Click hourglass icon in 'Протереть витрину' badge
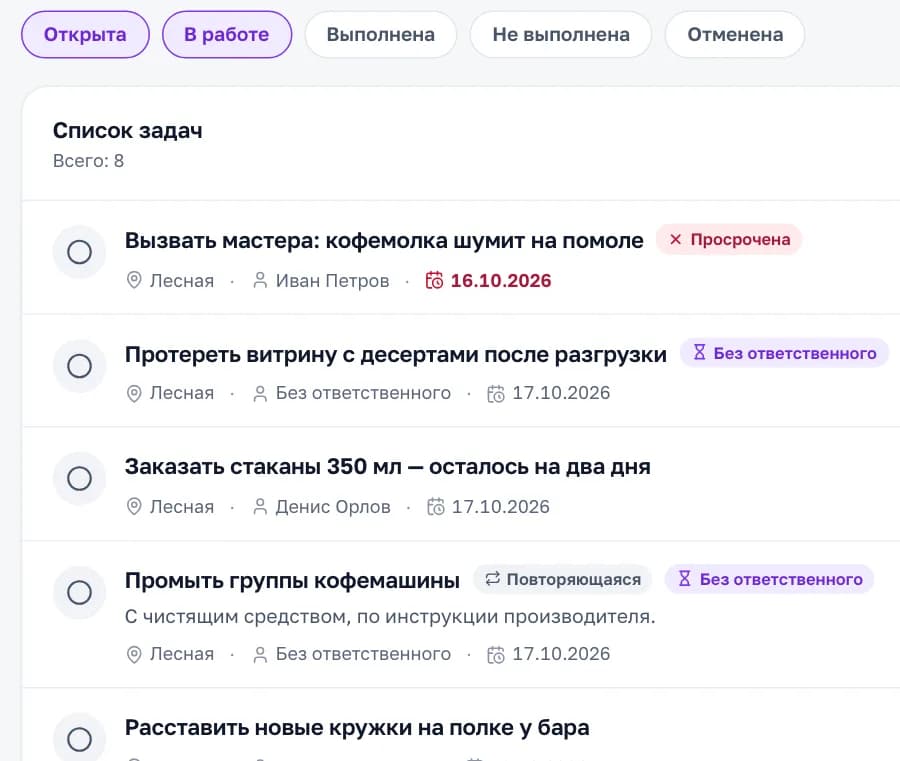Screen dimensions: 900x761 click(x=699, y=352)
